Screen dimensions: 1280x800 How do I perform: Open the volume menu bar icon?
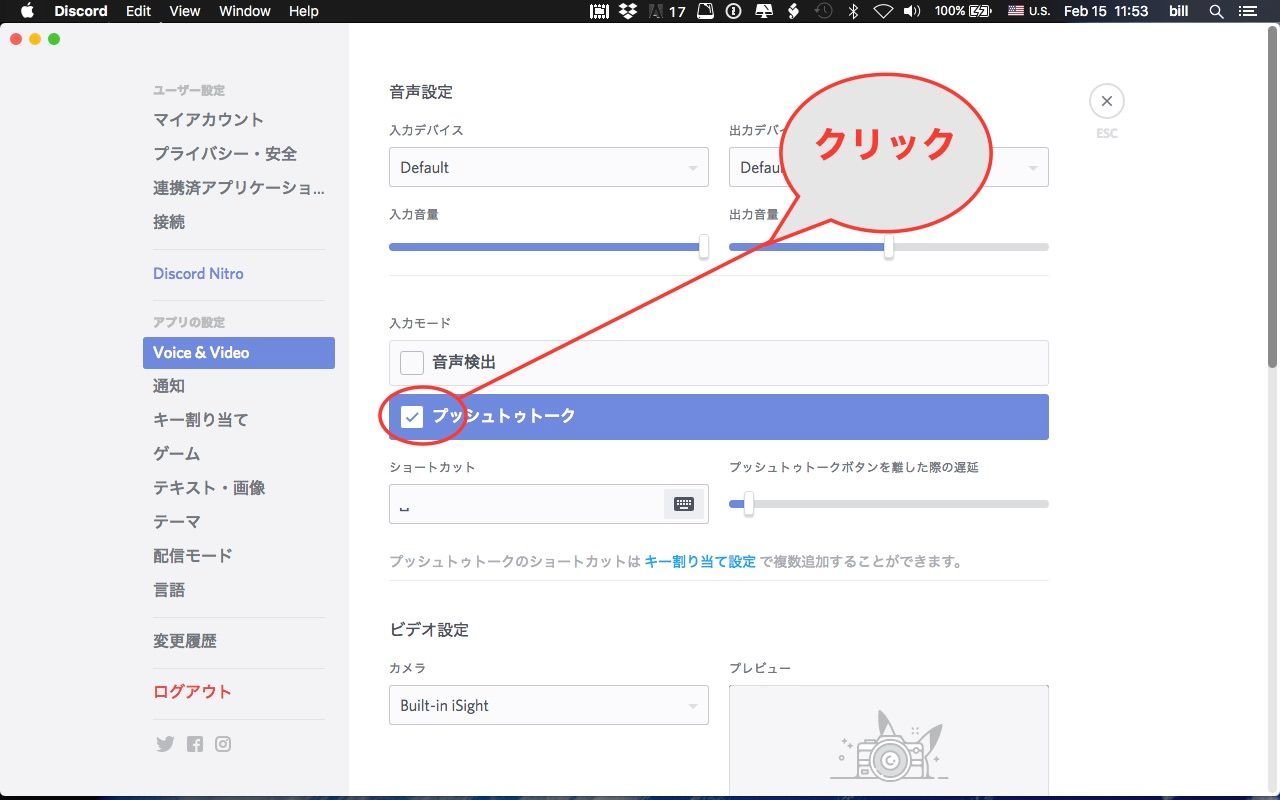click(911, 11)
